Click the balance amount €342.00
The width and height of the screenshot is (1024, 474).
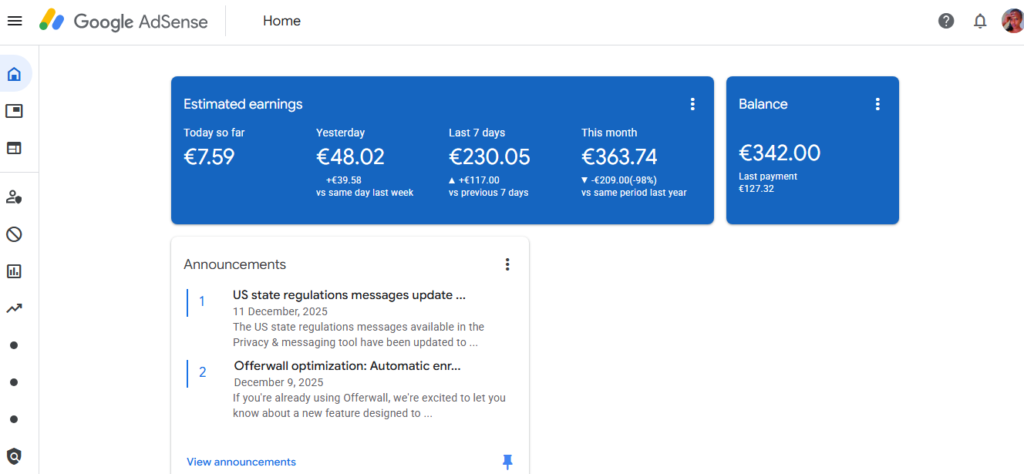(x=780, y=153)
